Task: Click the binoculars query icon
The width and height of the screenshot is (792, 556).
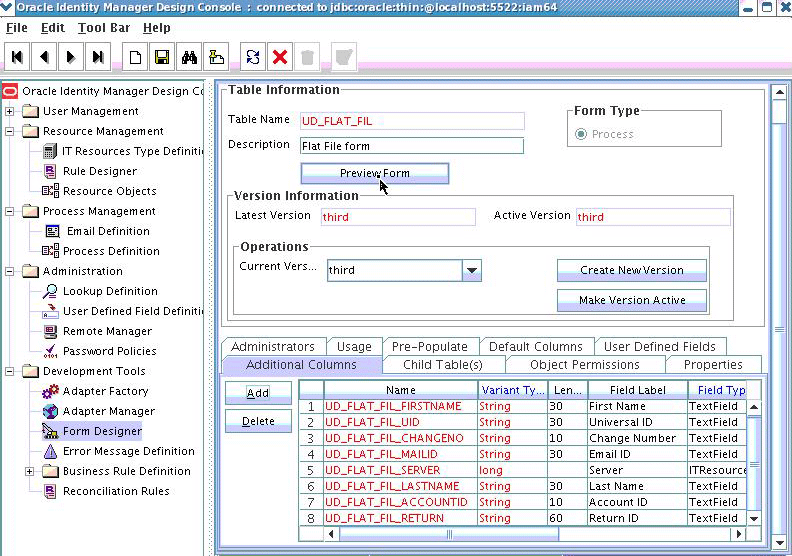Action: 189,57
